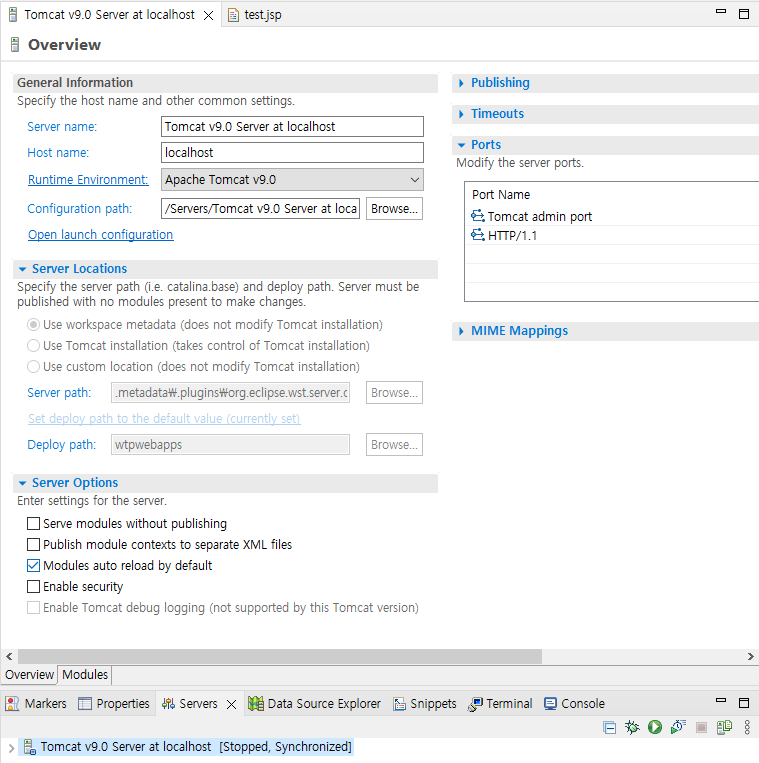Open the Markers view tab
This screenshot has width=759, height=763.
[36, 704]
